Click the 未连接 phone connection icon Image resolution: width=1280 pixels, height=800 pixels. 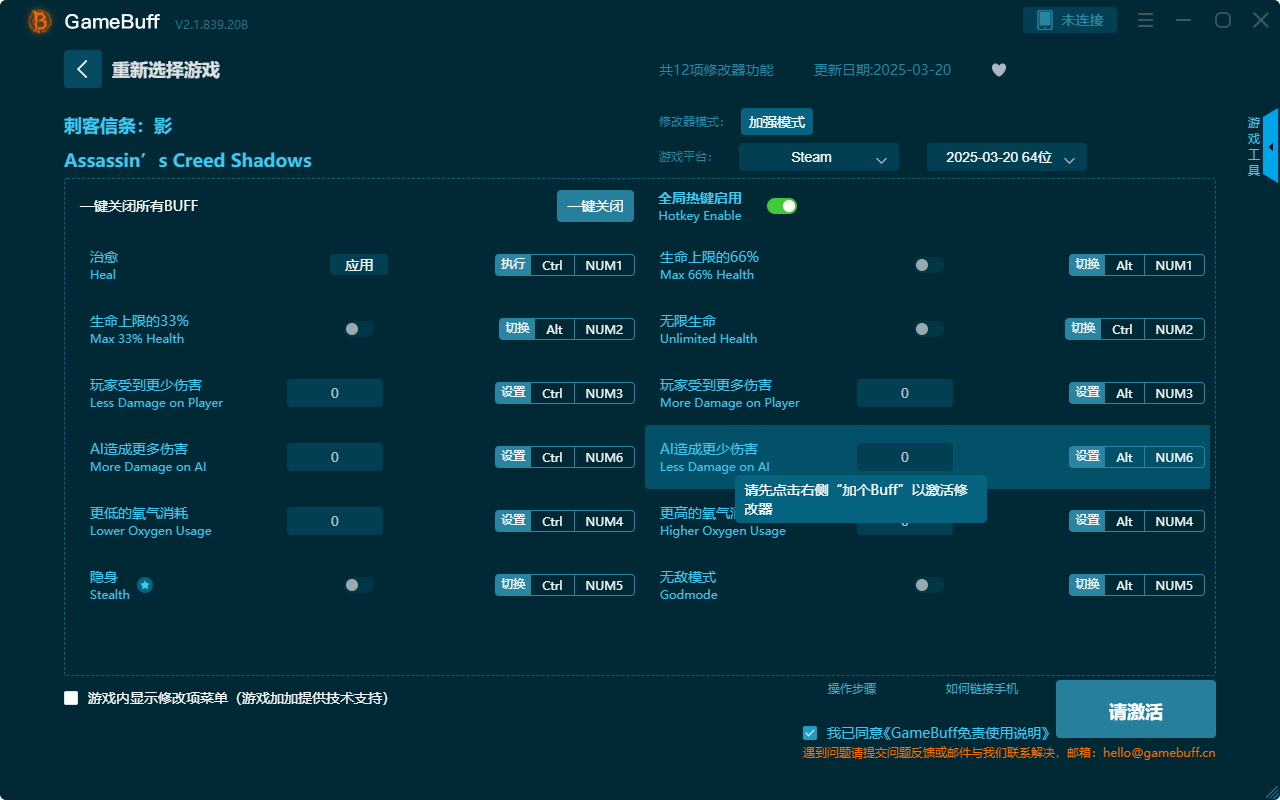(1070, 19)
